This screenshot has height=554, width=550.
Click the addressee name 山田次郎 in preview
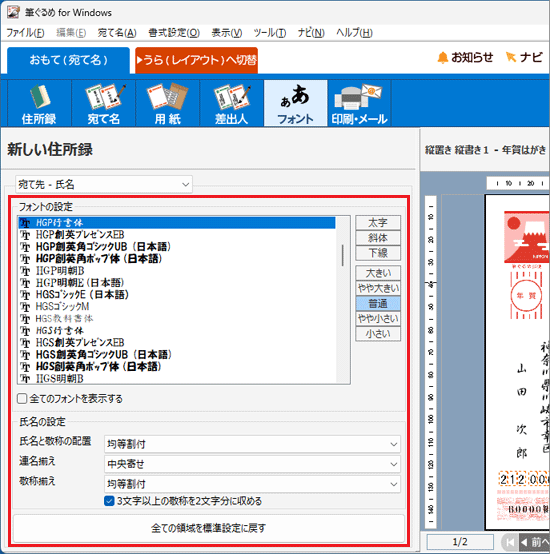(x=522, y=411)
